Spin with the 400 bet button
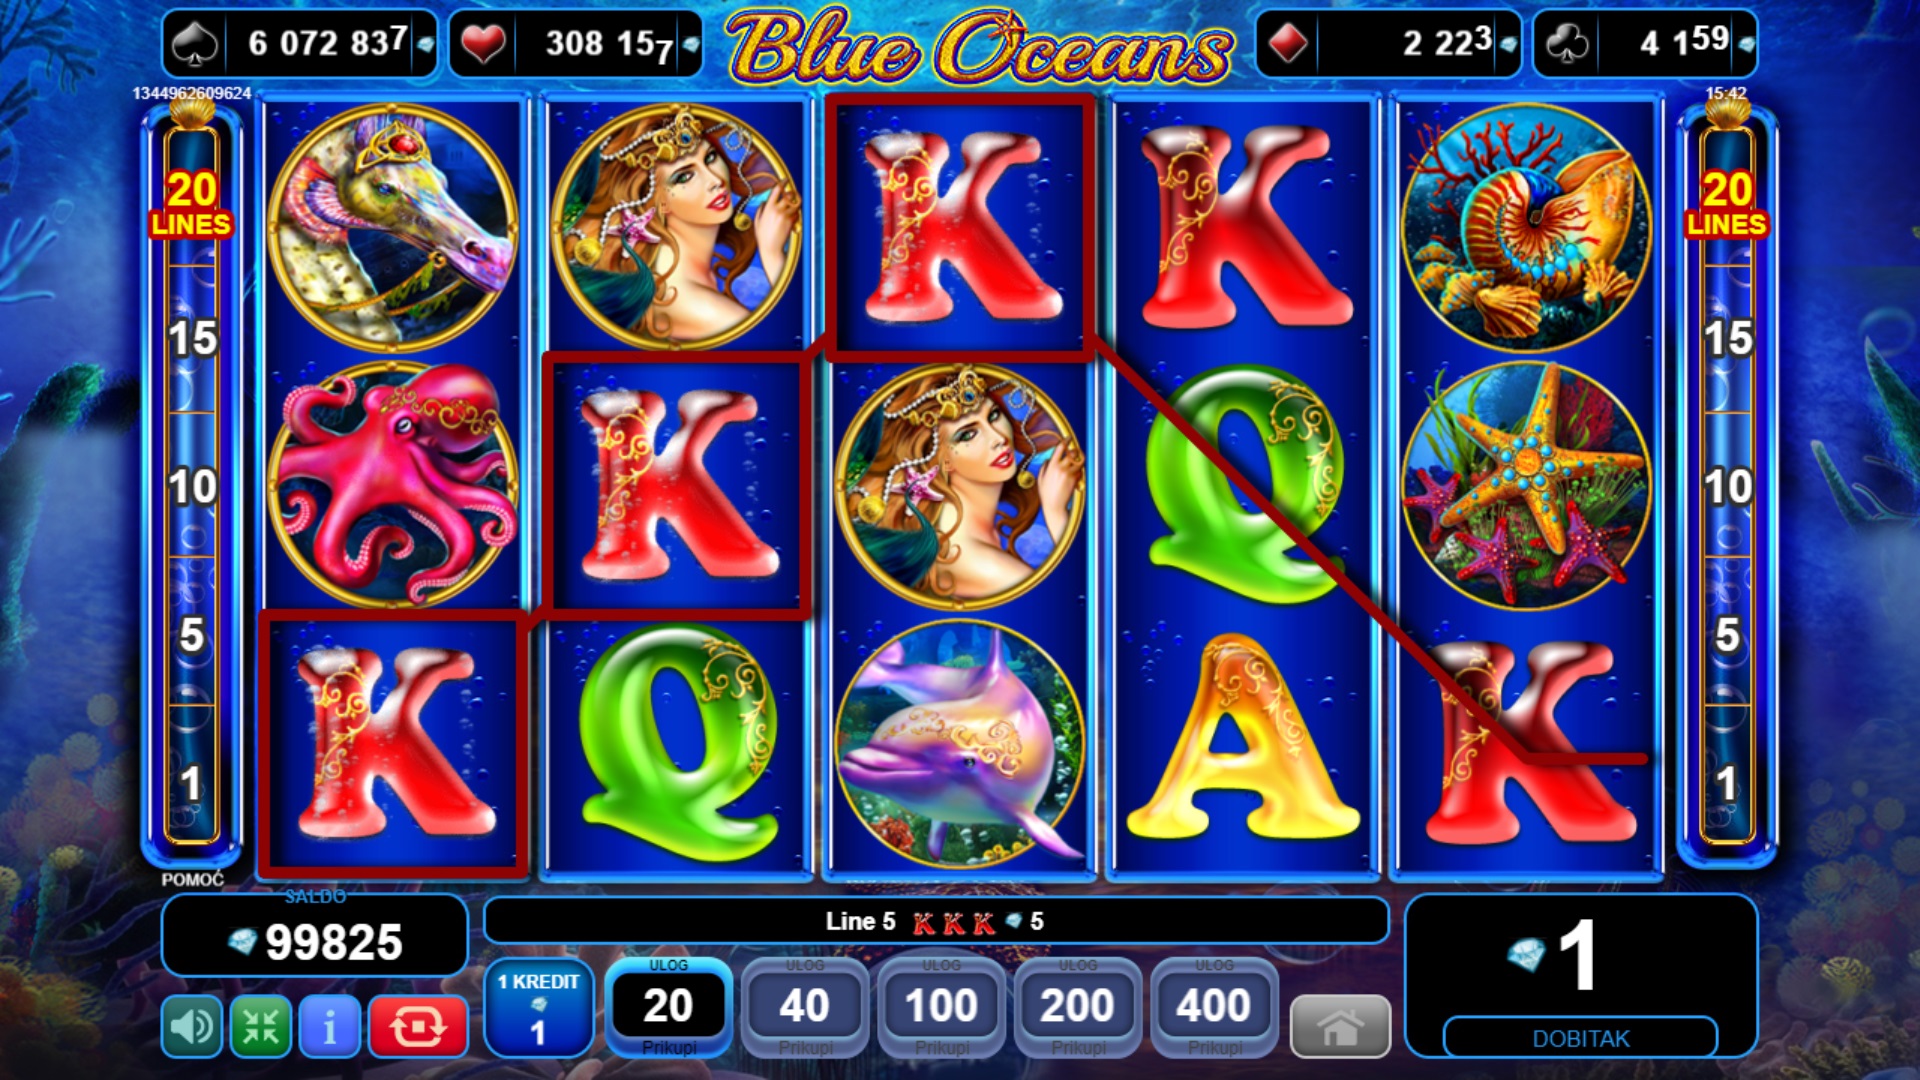 [1214, 1008]
